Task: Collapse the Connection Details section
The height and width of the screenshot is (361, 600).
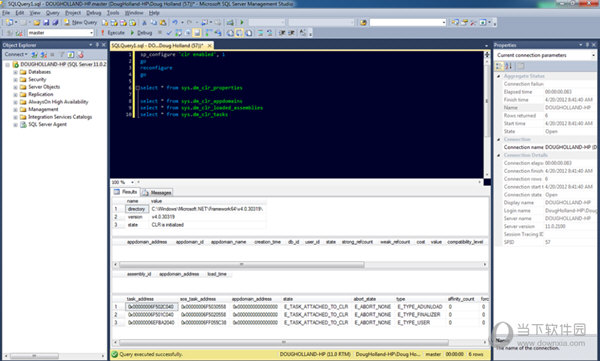Action: (499, 155)
